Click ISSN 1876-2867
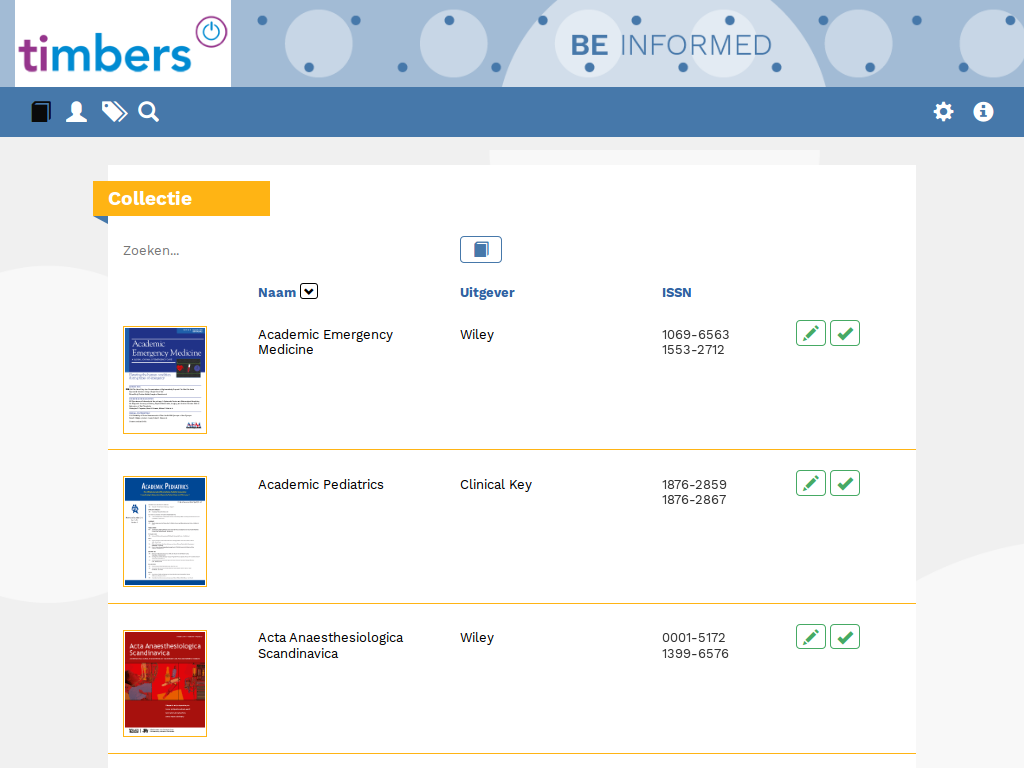 pyautogui.click(x=694, y=500)
